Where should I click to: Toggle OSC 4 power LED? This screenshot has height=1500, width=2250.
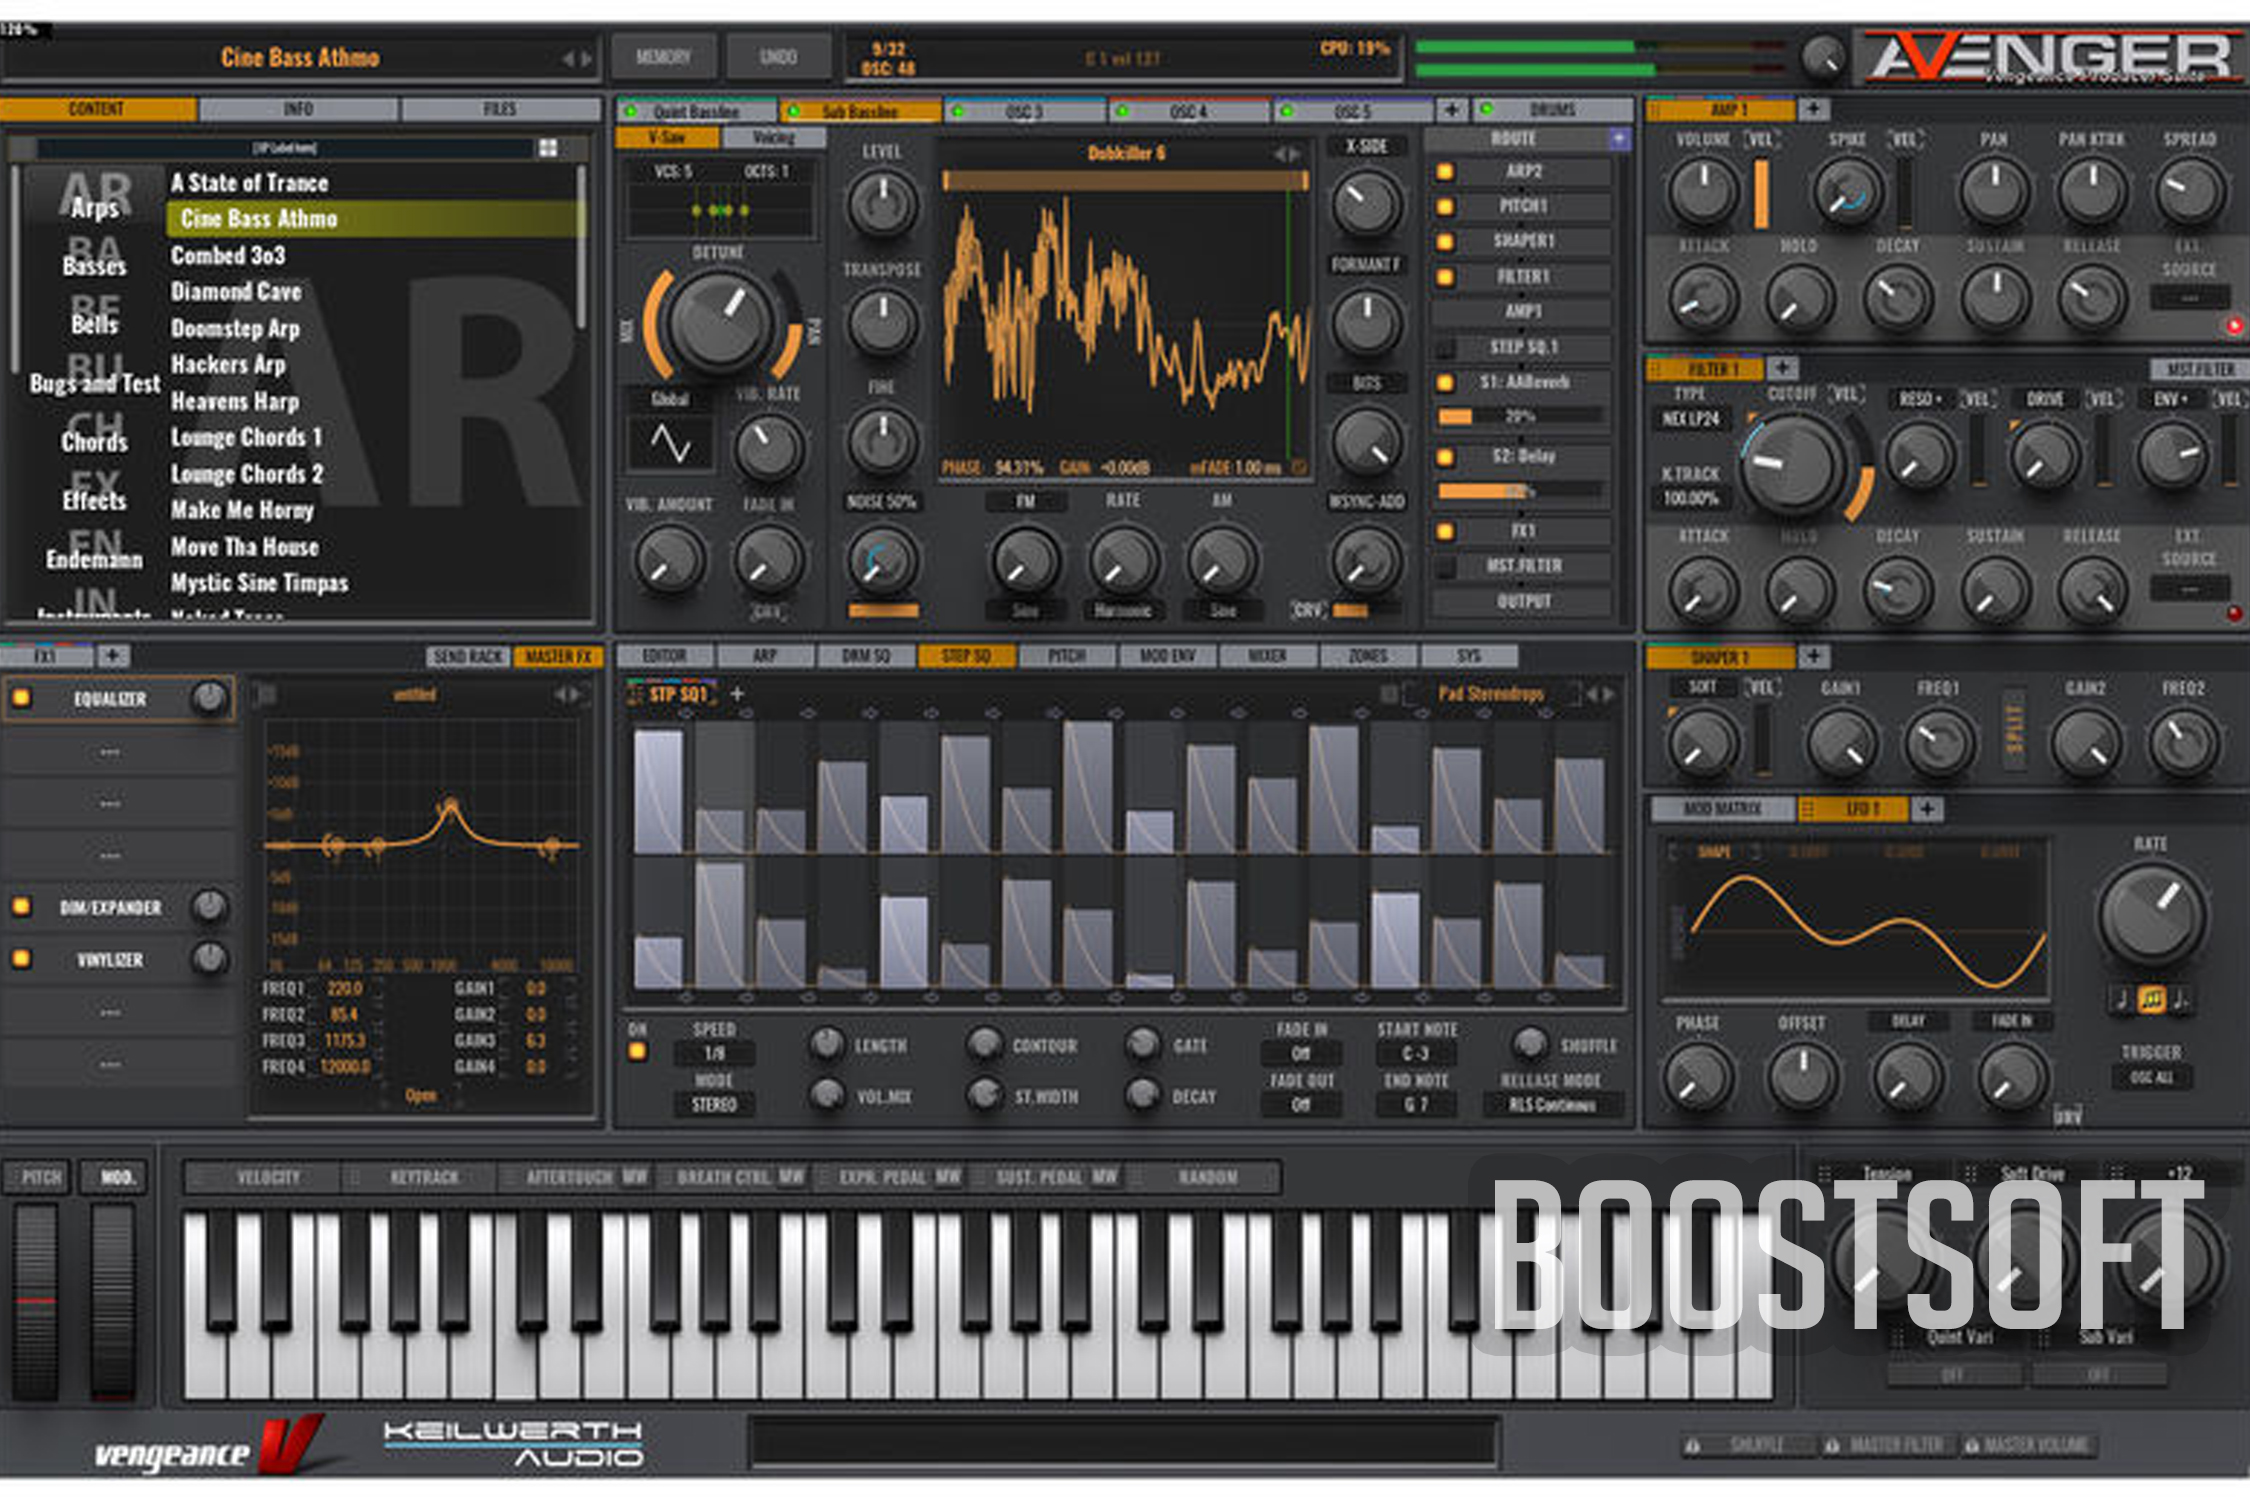[x=1122, y=111]
